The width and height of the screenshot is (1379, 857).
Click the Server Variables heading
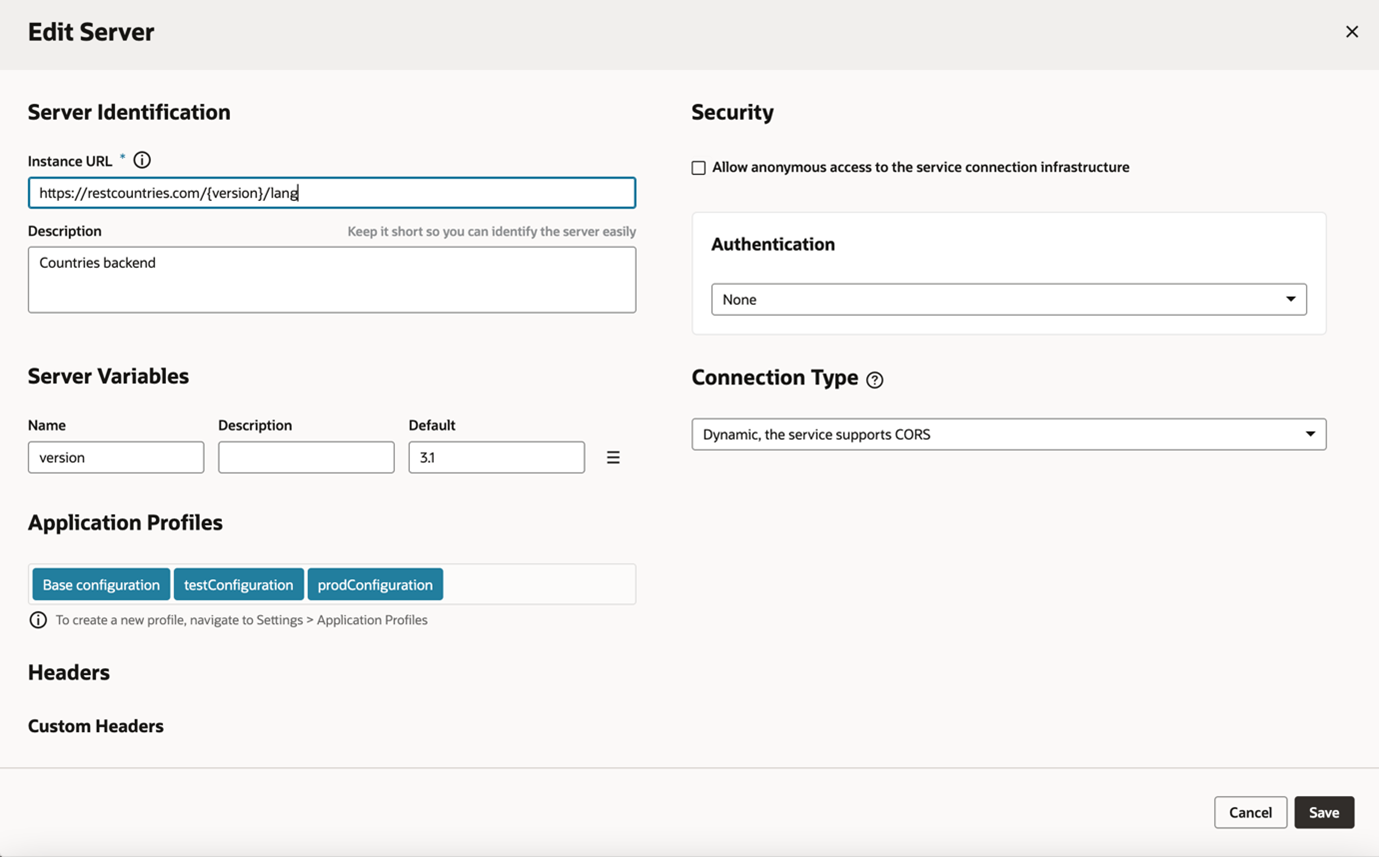click(108, 376)
